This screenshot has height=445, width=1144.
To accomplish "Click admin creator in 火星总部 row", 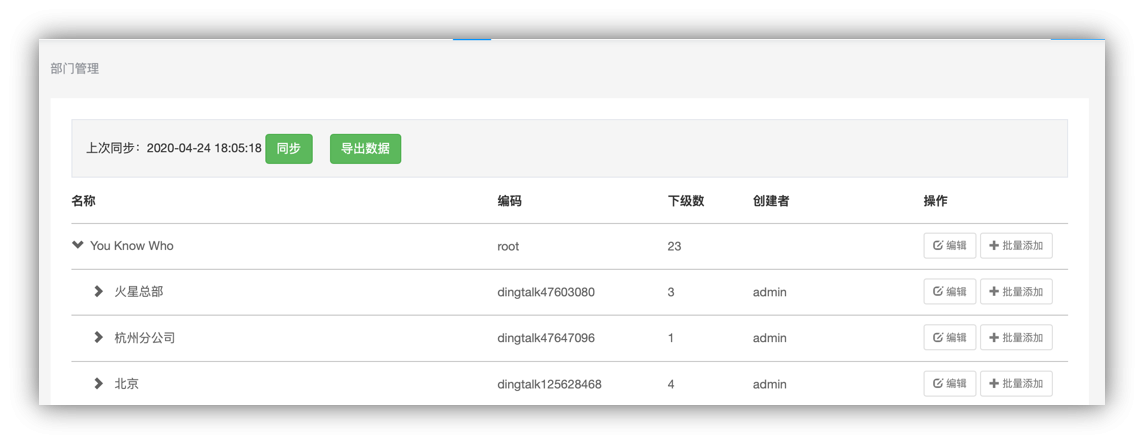I will (x=770, y=292).
